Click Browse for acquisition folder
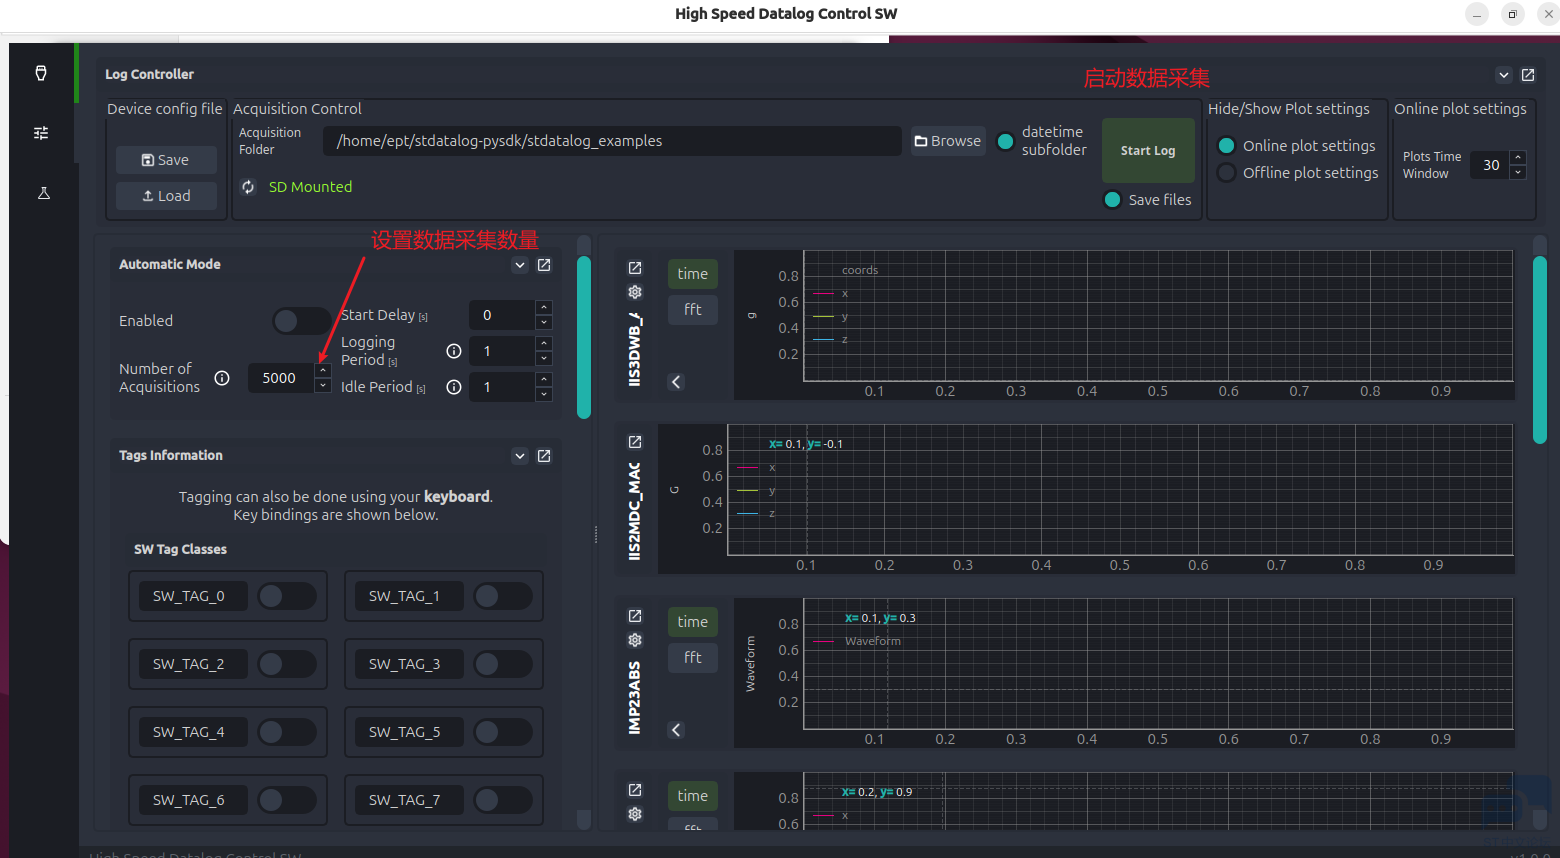 tap(947, 141)
